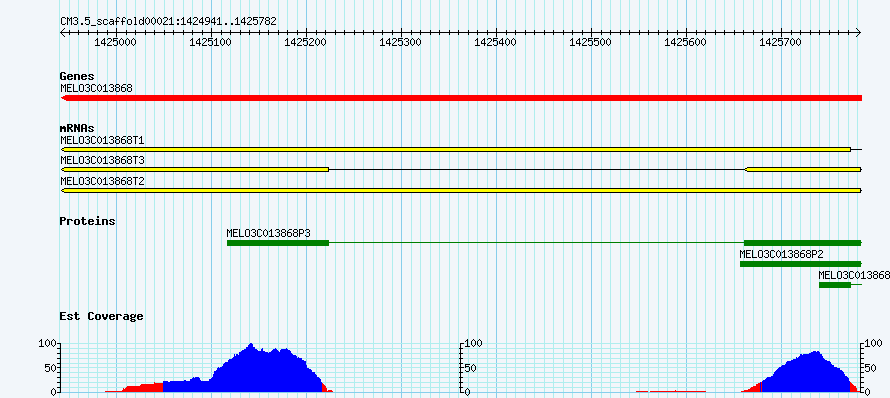Select the MELO3C013868T1 mRNA glyph

tap(461, 149)
